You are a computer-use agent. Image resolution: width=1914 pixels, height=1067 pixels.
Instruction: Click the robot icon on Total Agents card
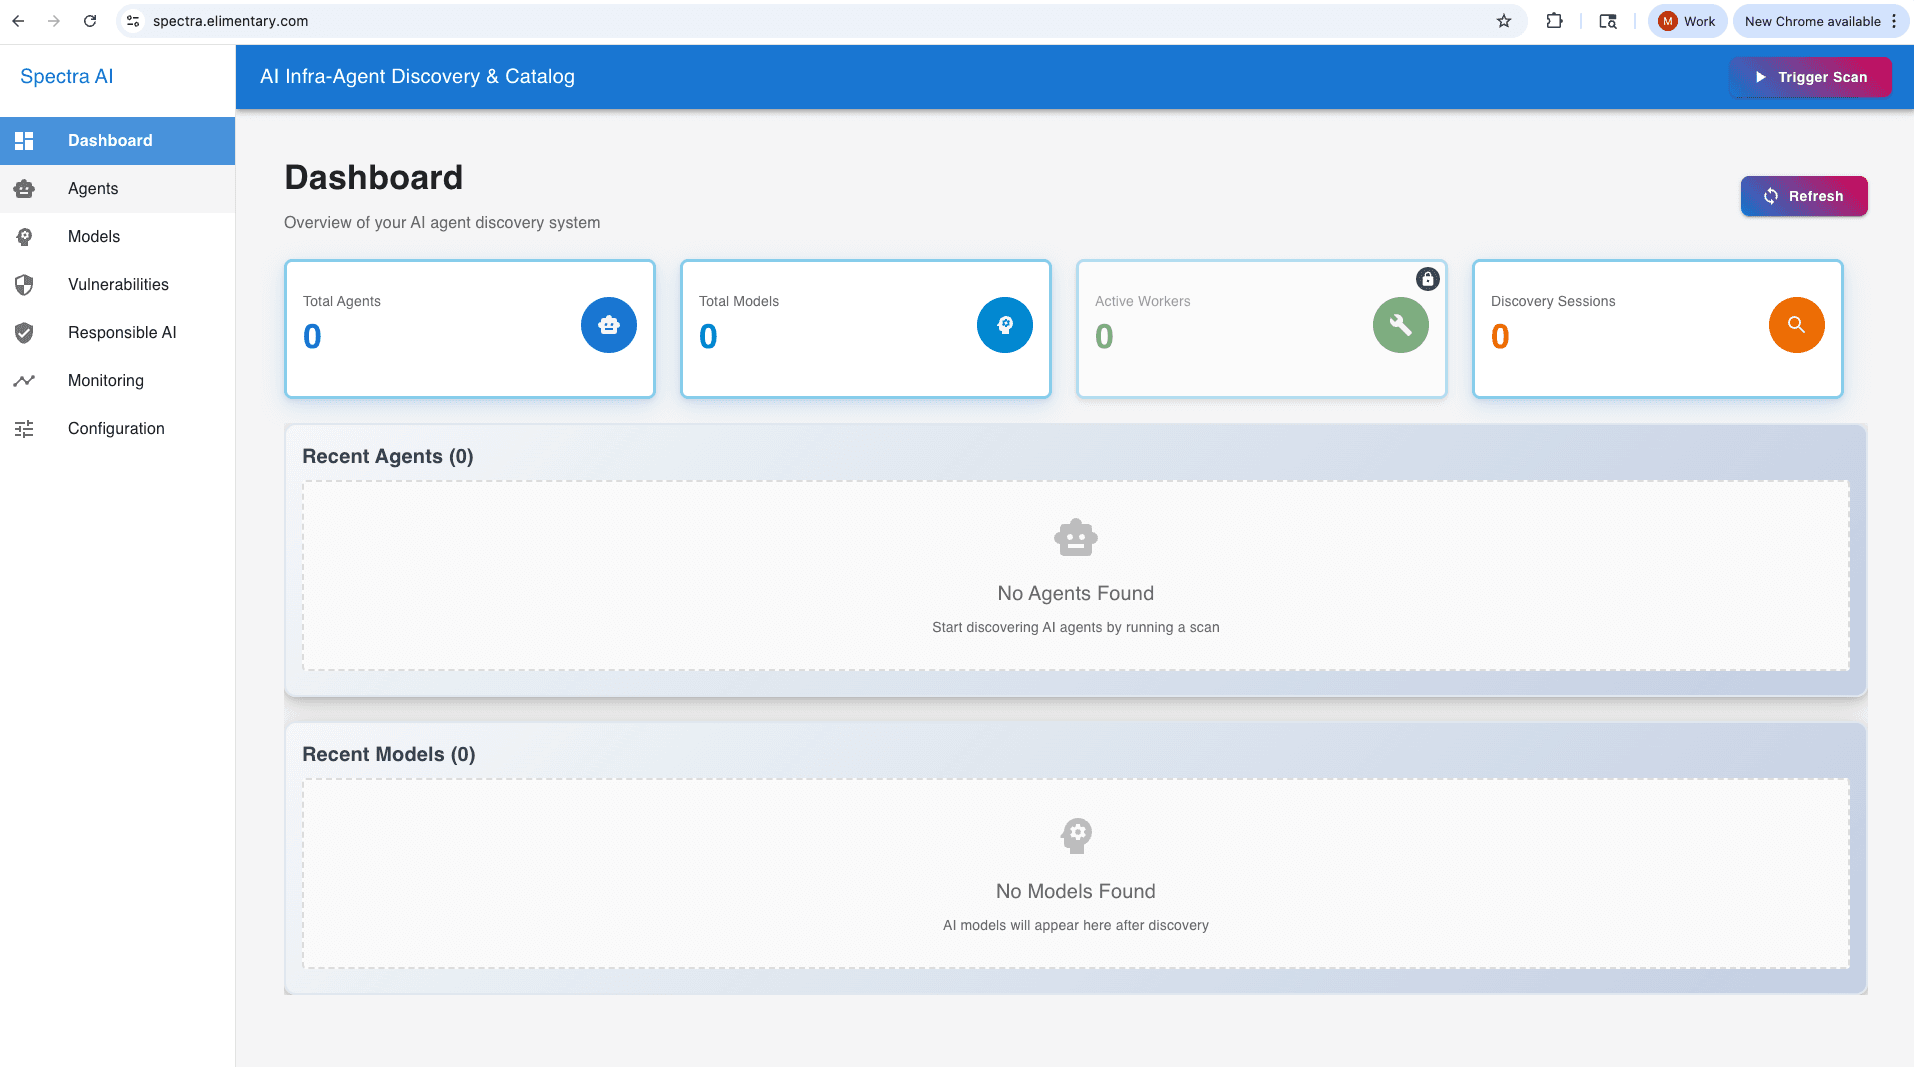pyautogui.click(x=608, y=325)
